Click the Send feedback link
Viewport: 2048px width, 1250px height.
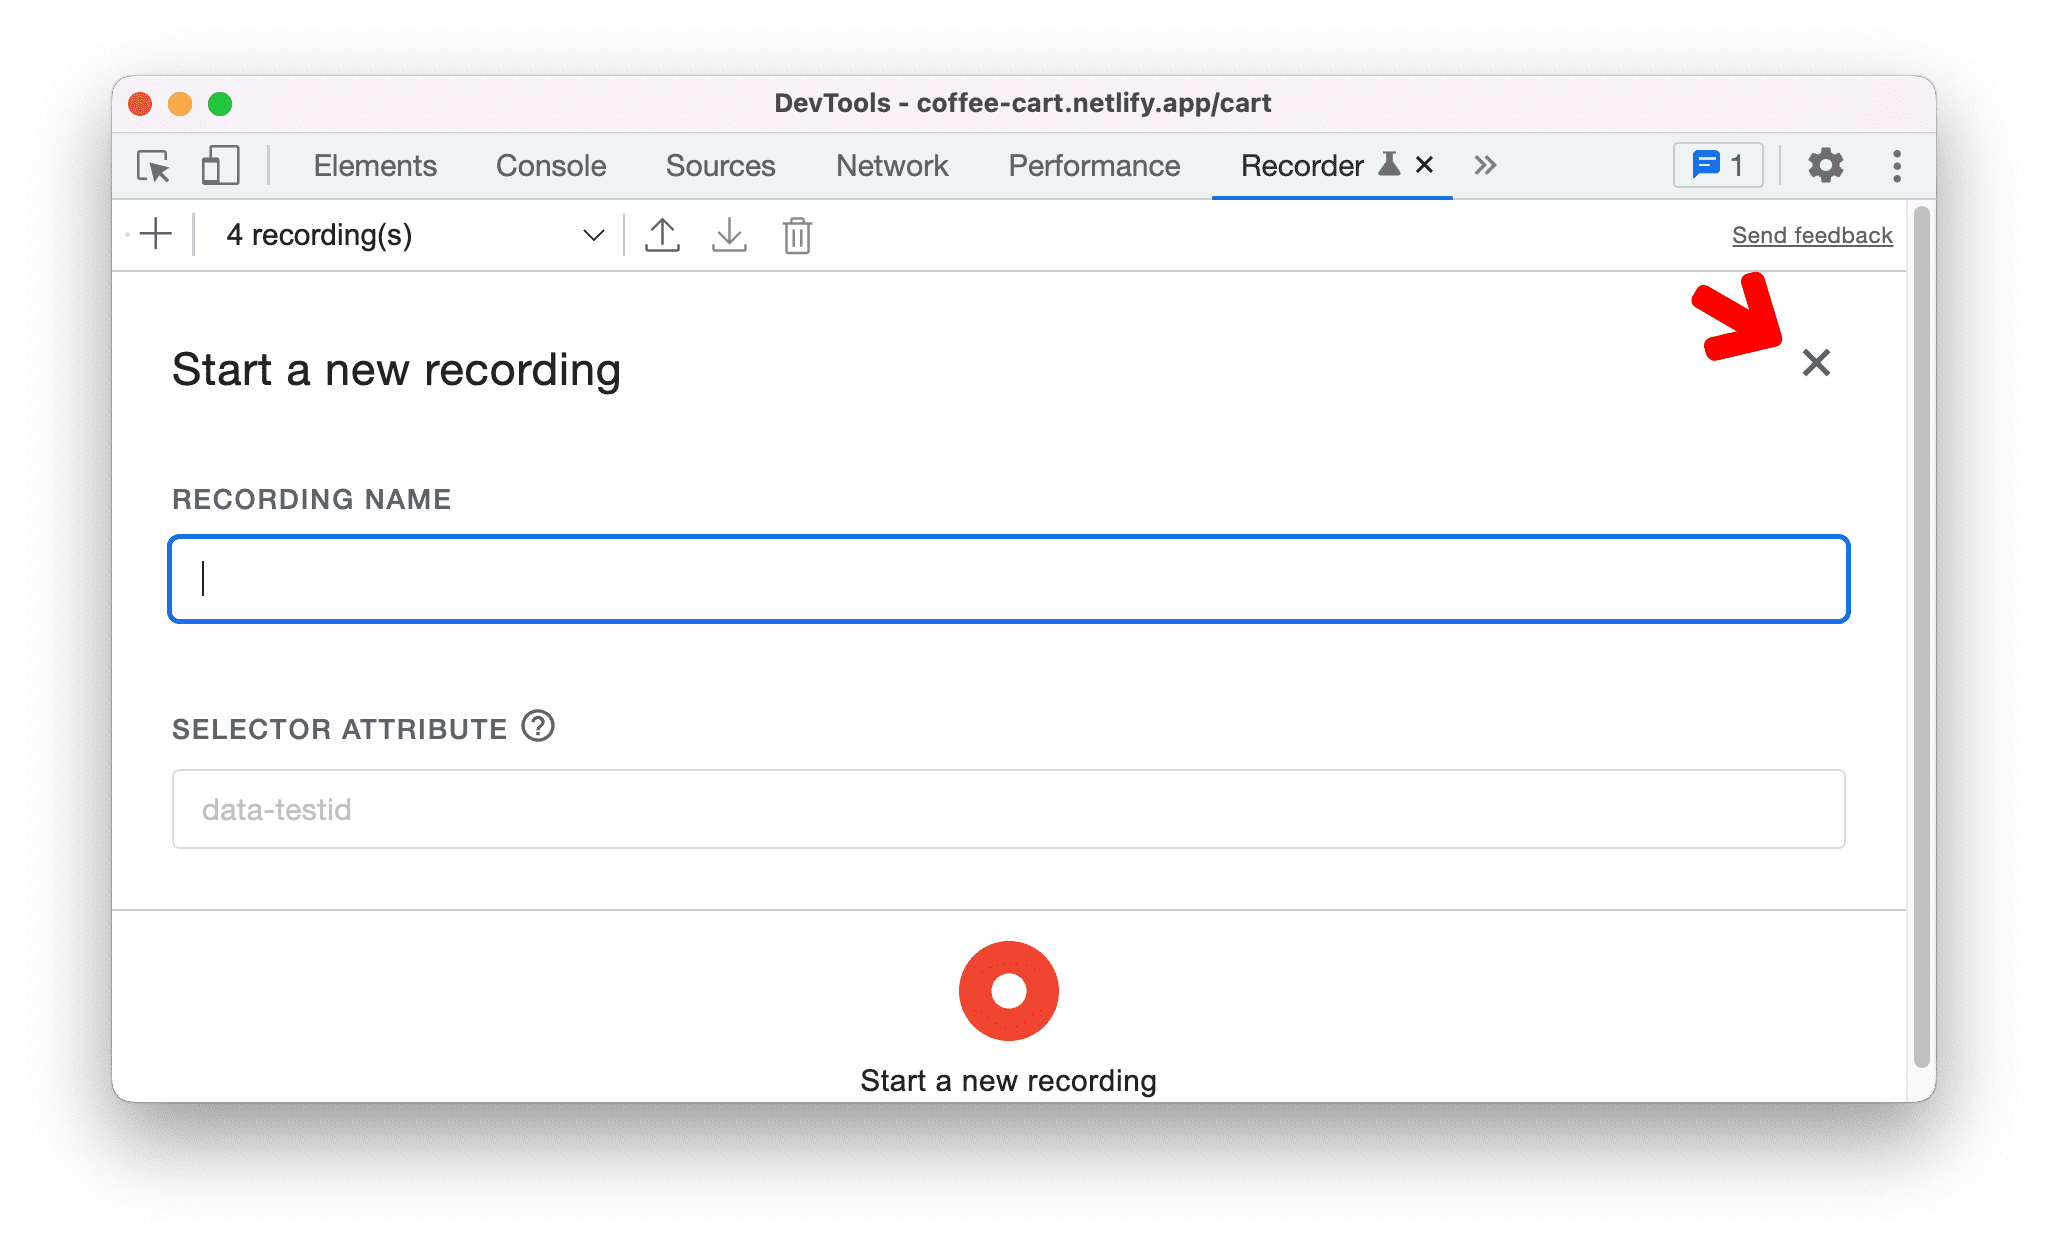[x=1810, y=234]
